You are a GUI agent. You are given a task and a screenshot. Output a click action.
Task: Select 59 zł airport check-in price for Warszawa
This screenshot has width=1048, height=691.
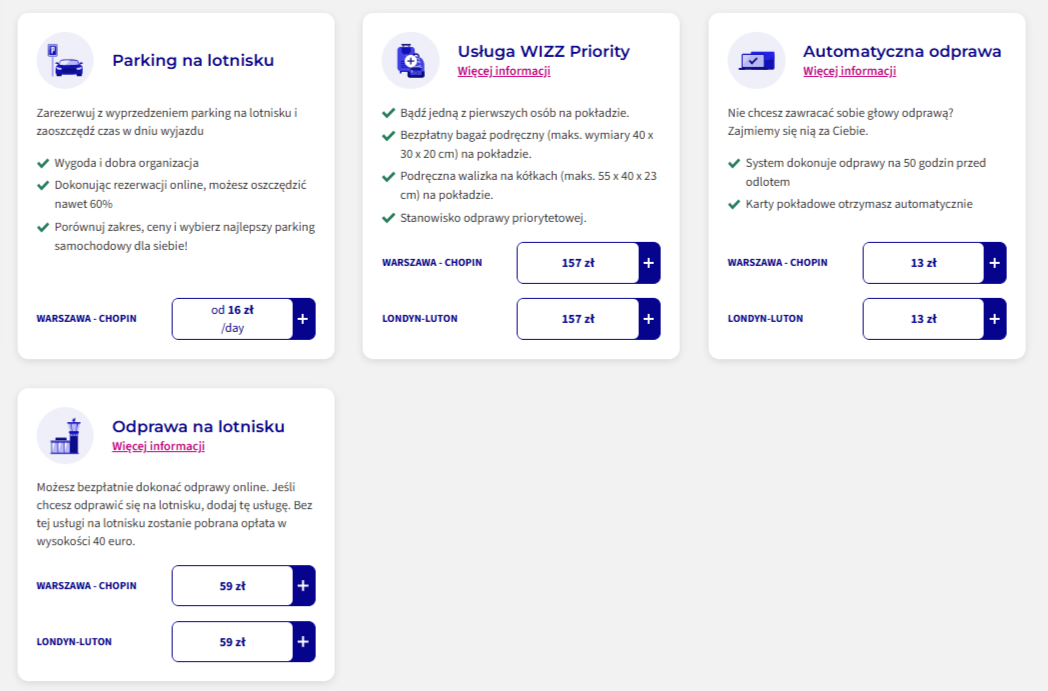233,585
